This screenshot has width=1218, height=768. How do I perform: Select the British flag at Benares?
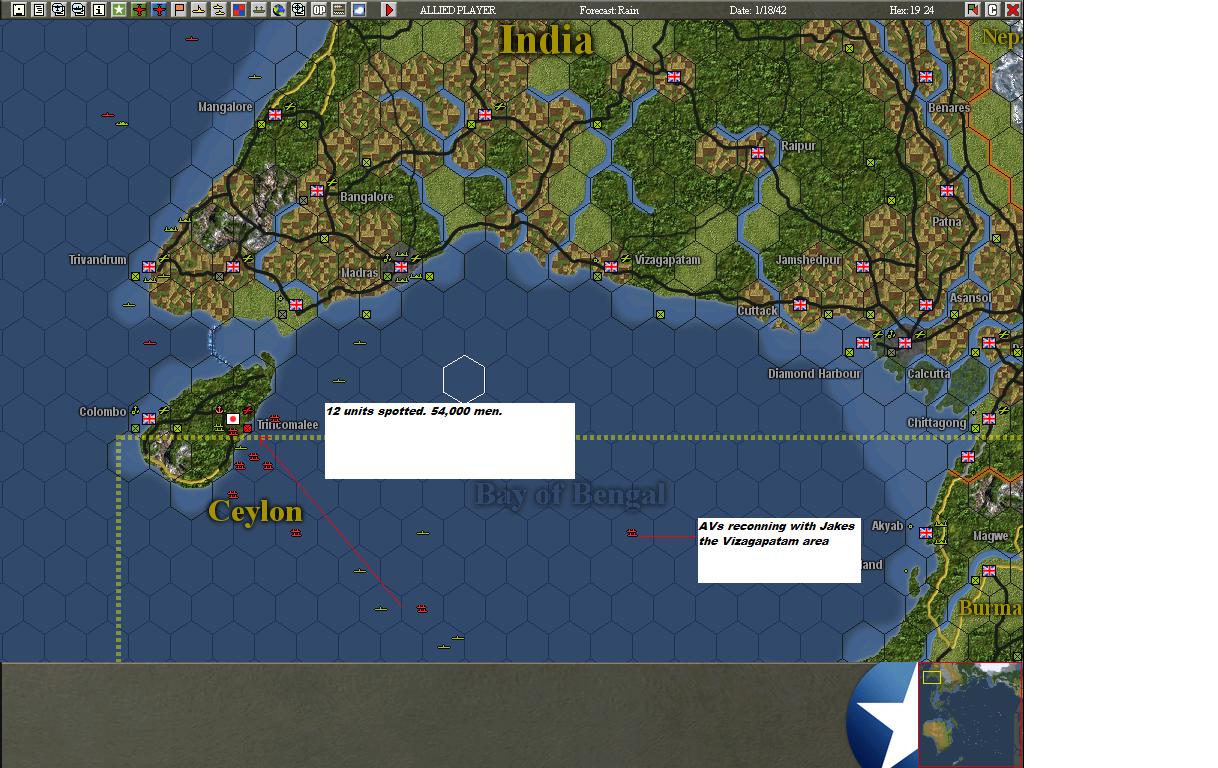926,77
